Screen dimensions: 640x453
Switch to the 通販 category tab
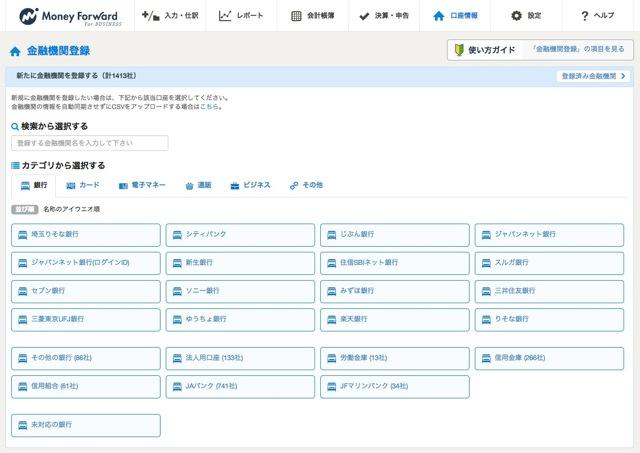tap(198, 186)
